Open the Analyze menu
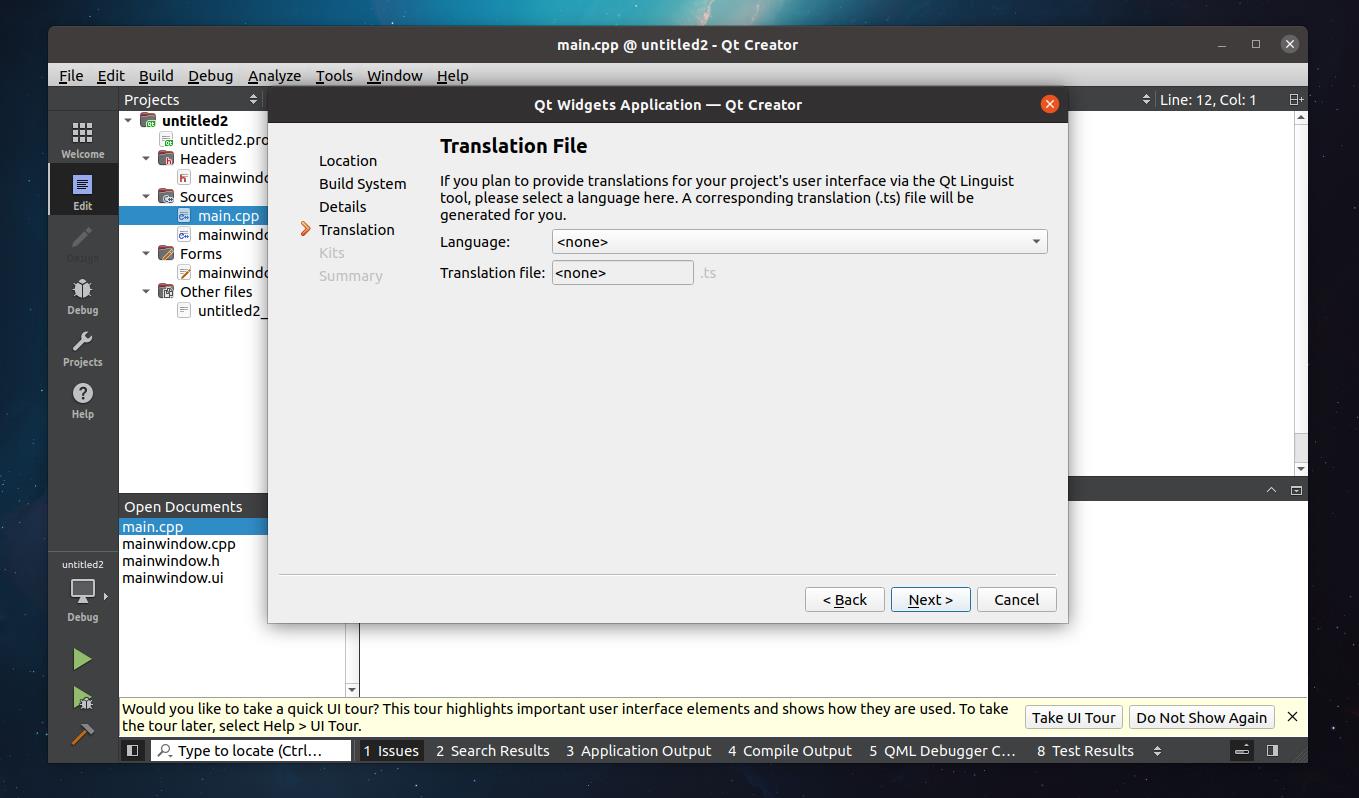The height and width of the screenshot is (798, 1359). coord(274,76)
